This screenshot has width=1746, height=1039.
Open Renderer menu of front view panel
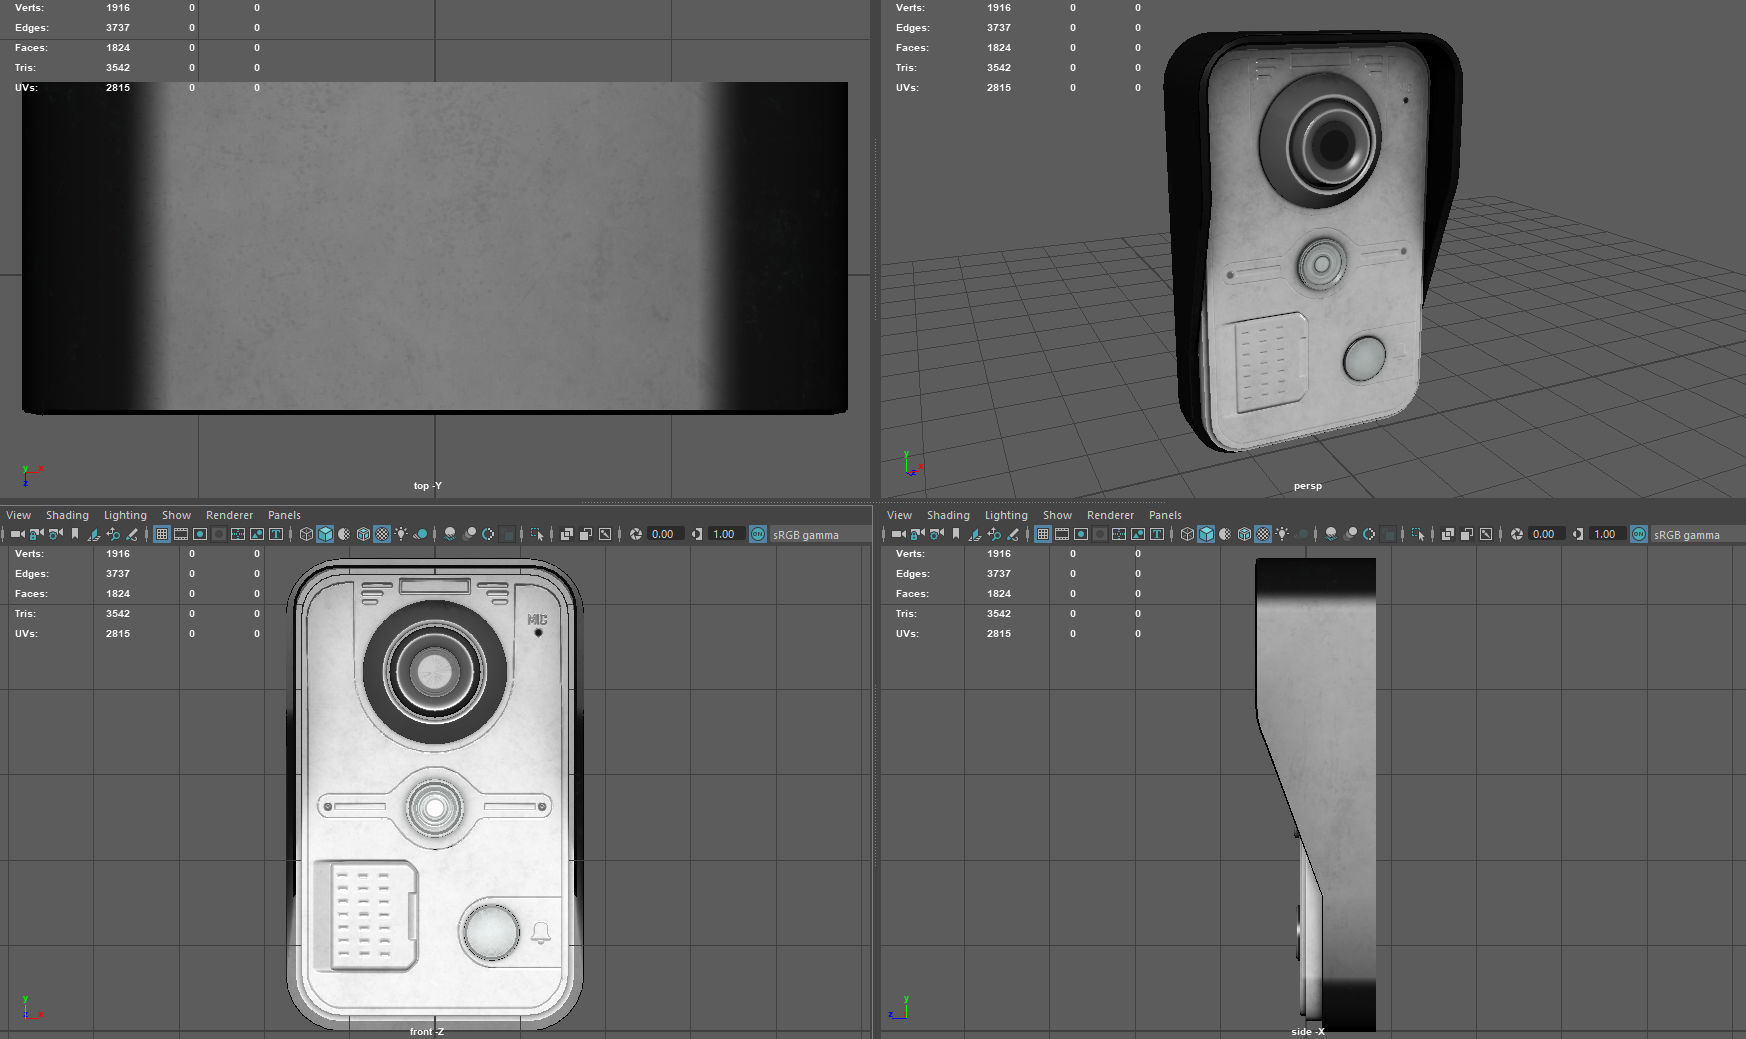pos(229,515)
